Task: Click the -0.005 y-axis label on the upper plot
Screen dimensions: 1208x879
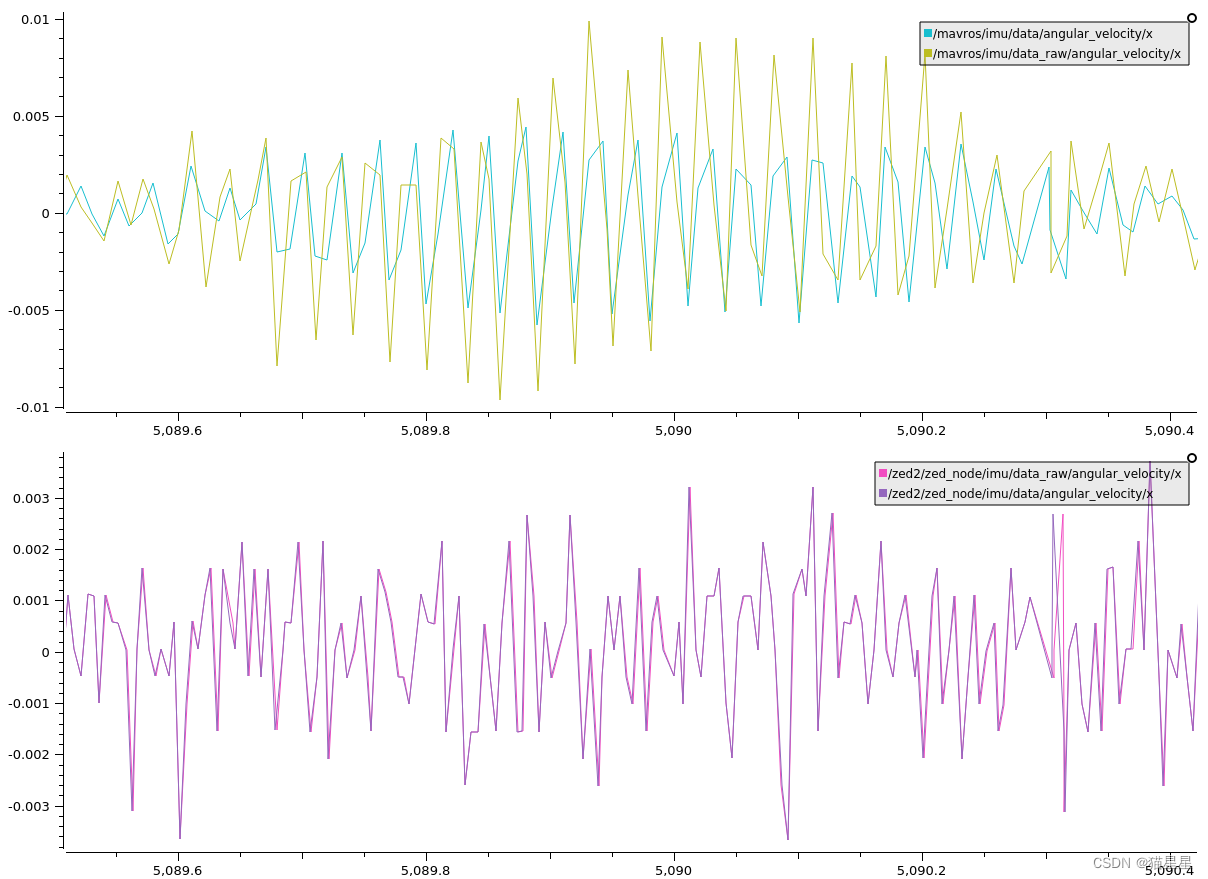Action: [x=28, y=310]
